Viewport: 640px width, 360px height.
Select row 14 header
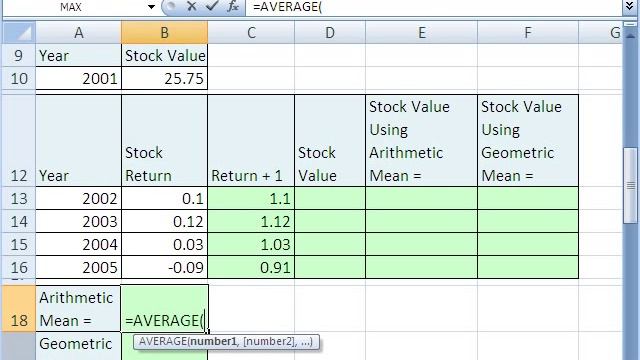[x=19, y=221]
